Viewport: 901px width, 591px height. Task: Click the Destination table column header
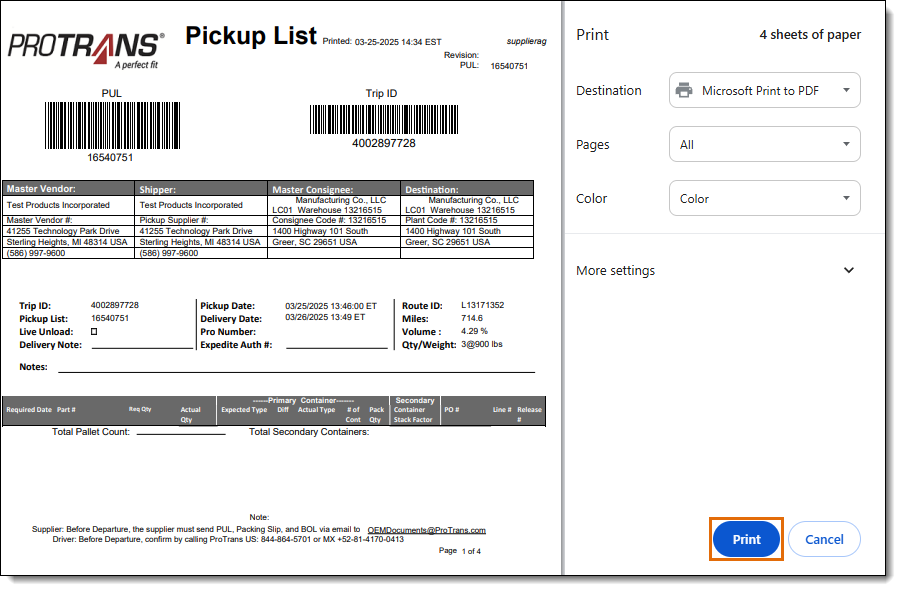click(x=467, y=189)
